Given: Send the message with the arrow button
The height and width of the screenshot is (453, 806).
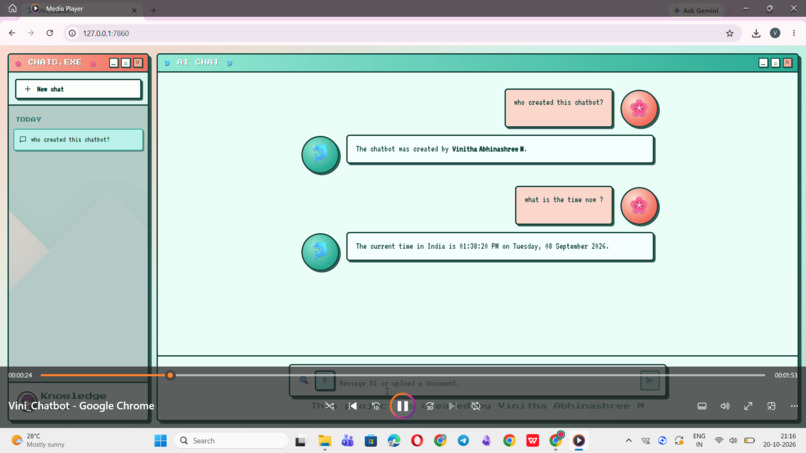Looking at the screenshot, I should 650,380.
